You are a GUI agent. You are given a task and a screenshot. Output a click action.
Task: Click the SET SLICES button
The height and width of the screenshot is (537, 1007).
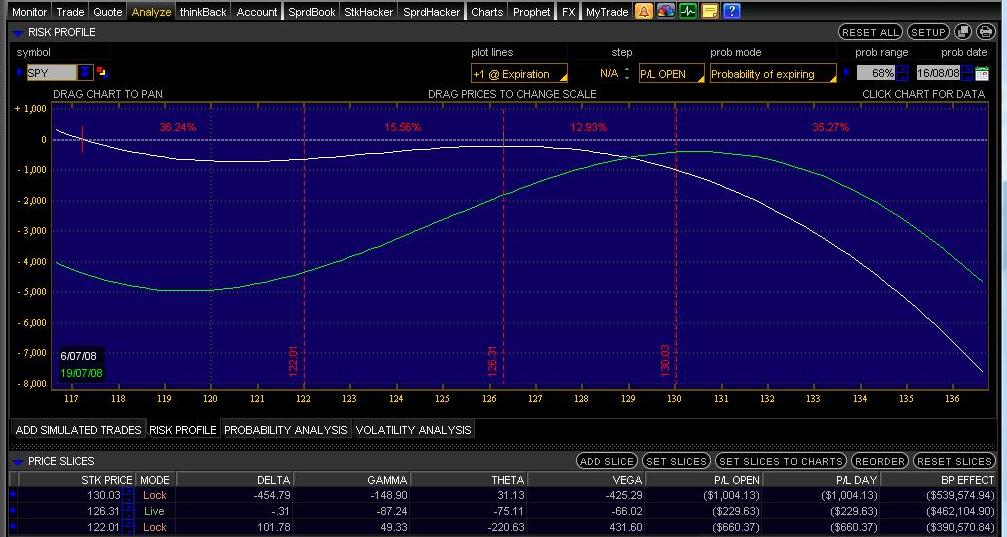[x=676, y=461]
